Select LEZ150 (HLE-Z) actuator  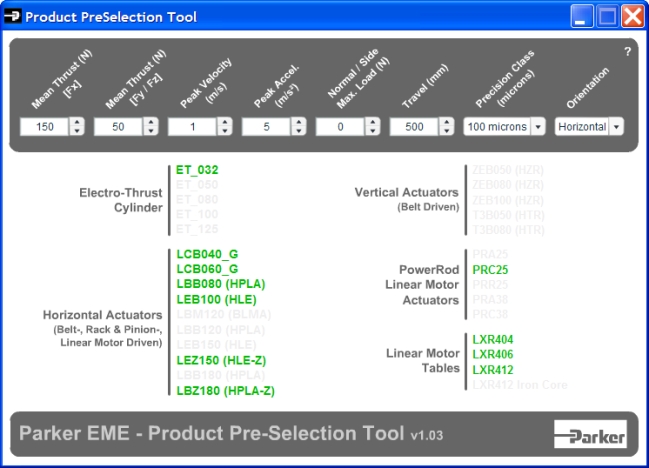[x=221, y=360]
